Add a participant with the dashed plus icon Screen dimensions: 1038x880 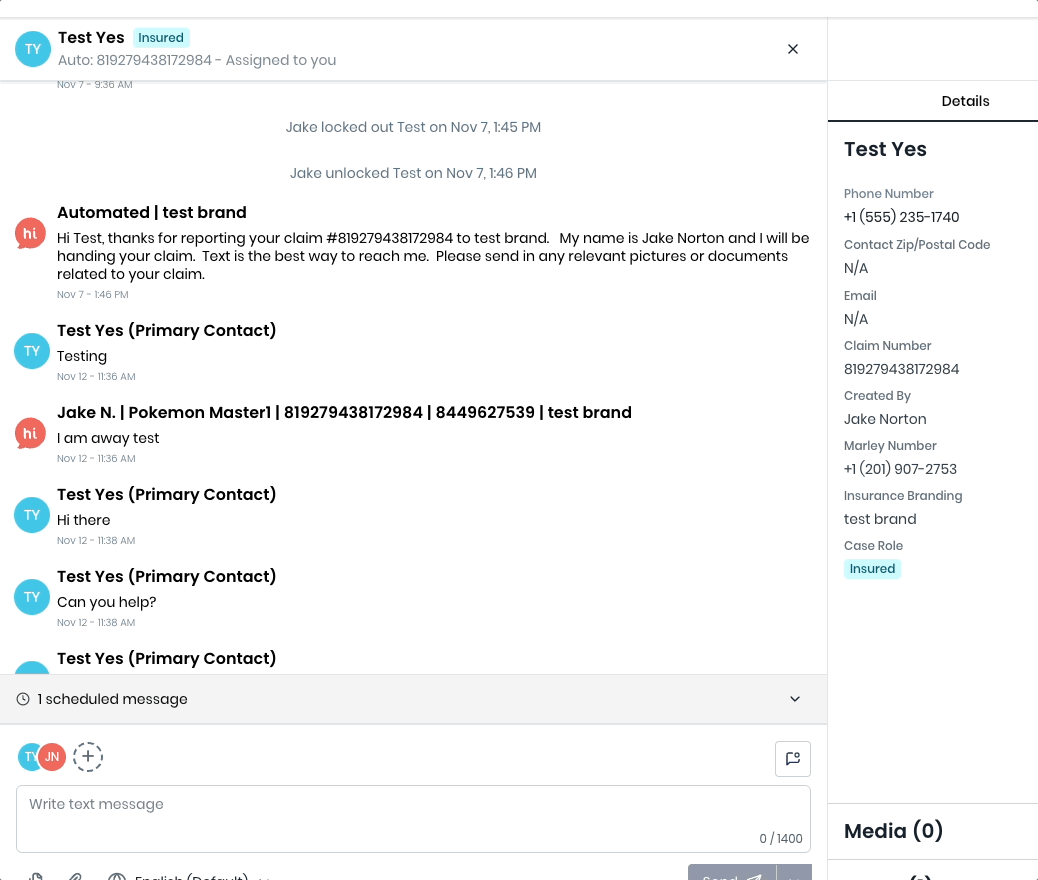pyautogui.click(x=87, y=756)
